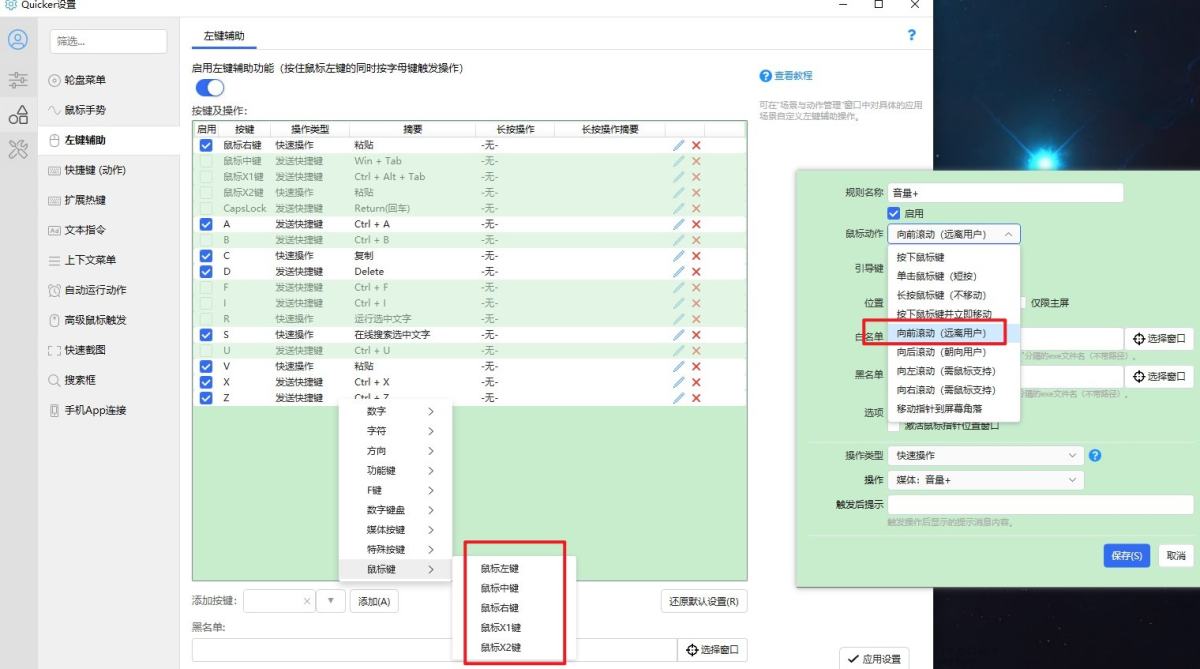Uncheck the 启用 checkbox in the rule dialog
Viewport: 1200px width, 669px height.
894,213
